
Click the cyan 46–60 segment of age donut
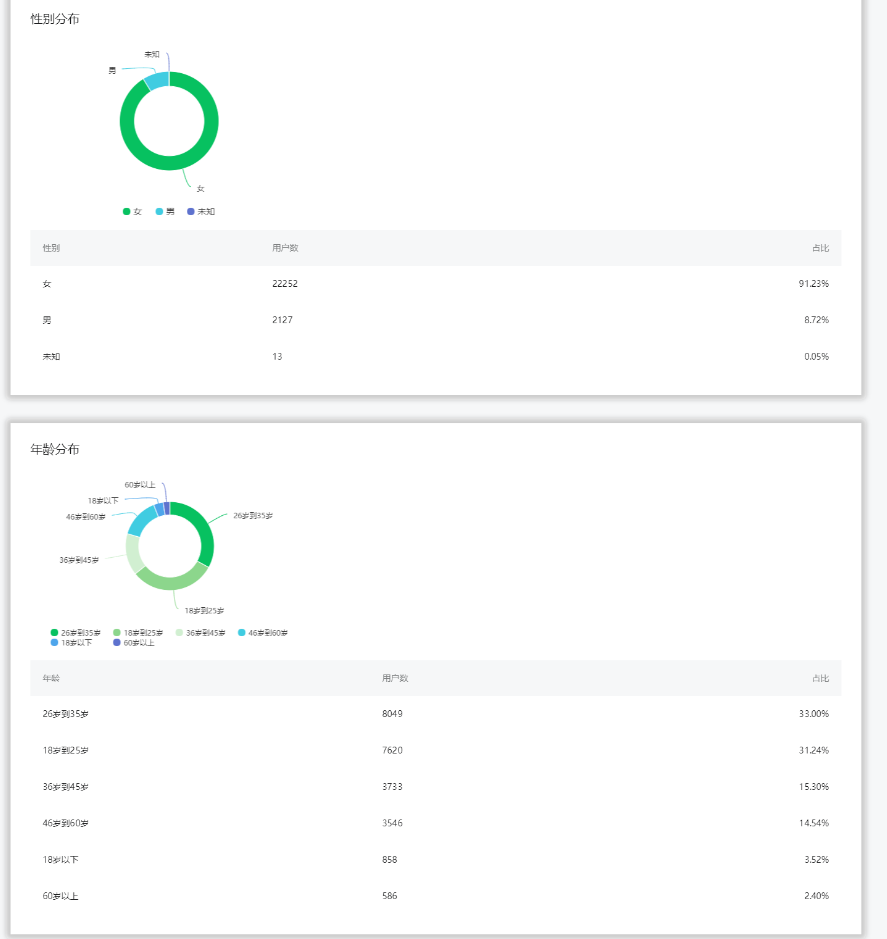pyautogui.click(x=142, y=520)
